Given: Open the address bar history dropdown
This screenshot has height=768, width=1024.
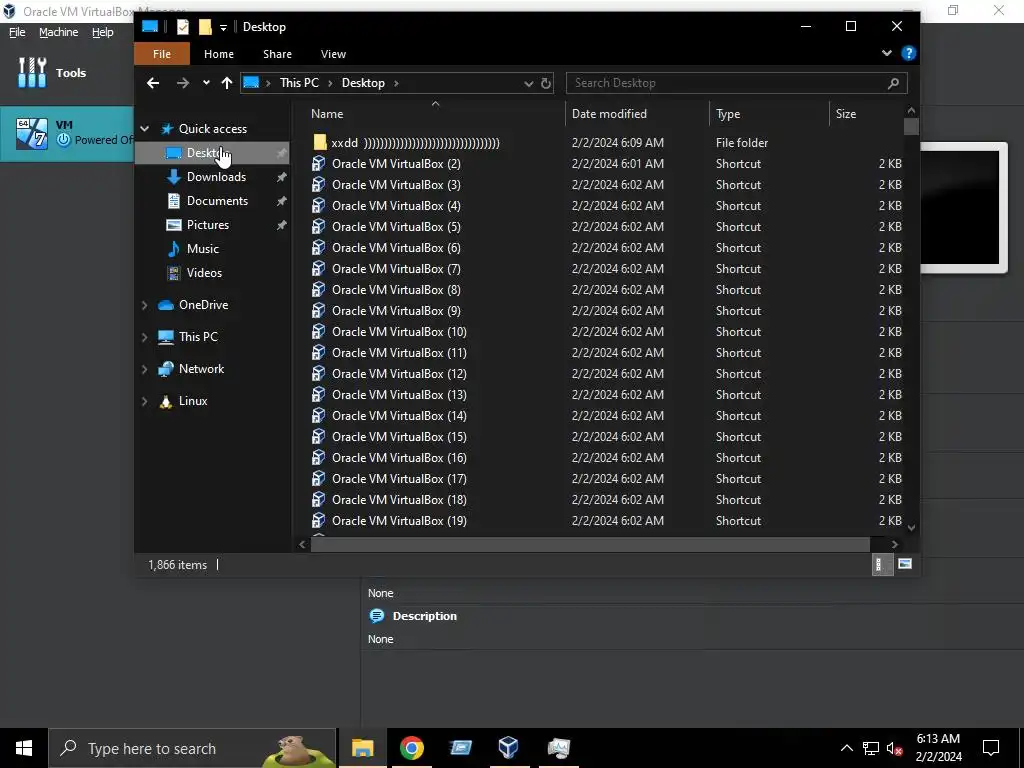Looking at the screenshot, I should 528,83.
